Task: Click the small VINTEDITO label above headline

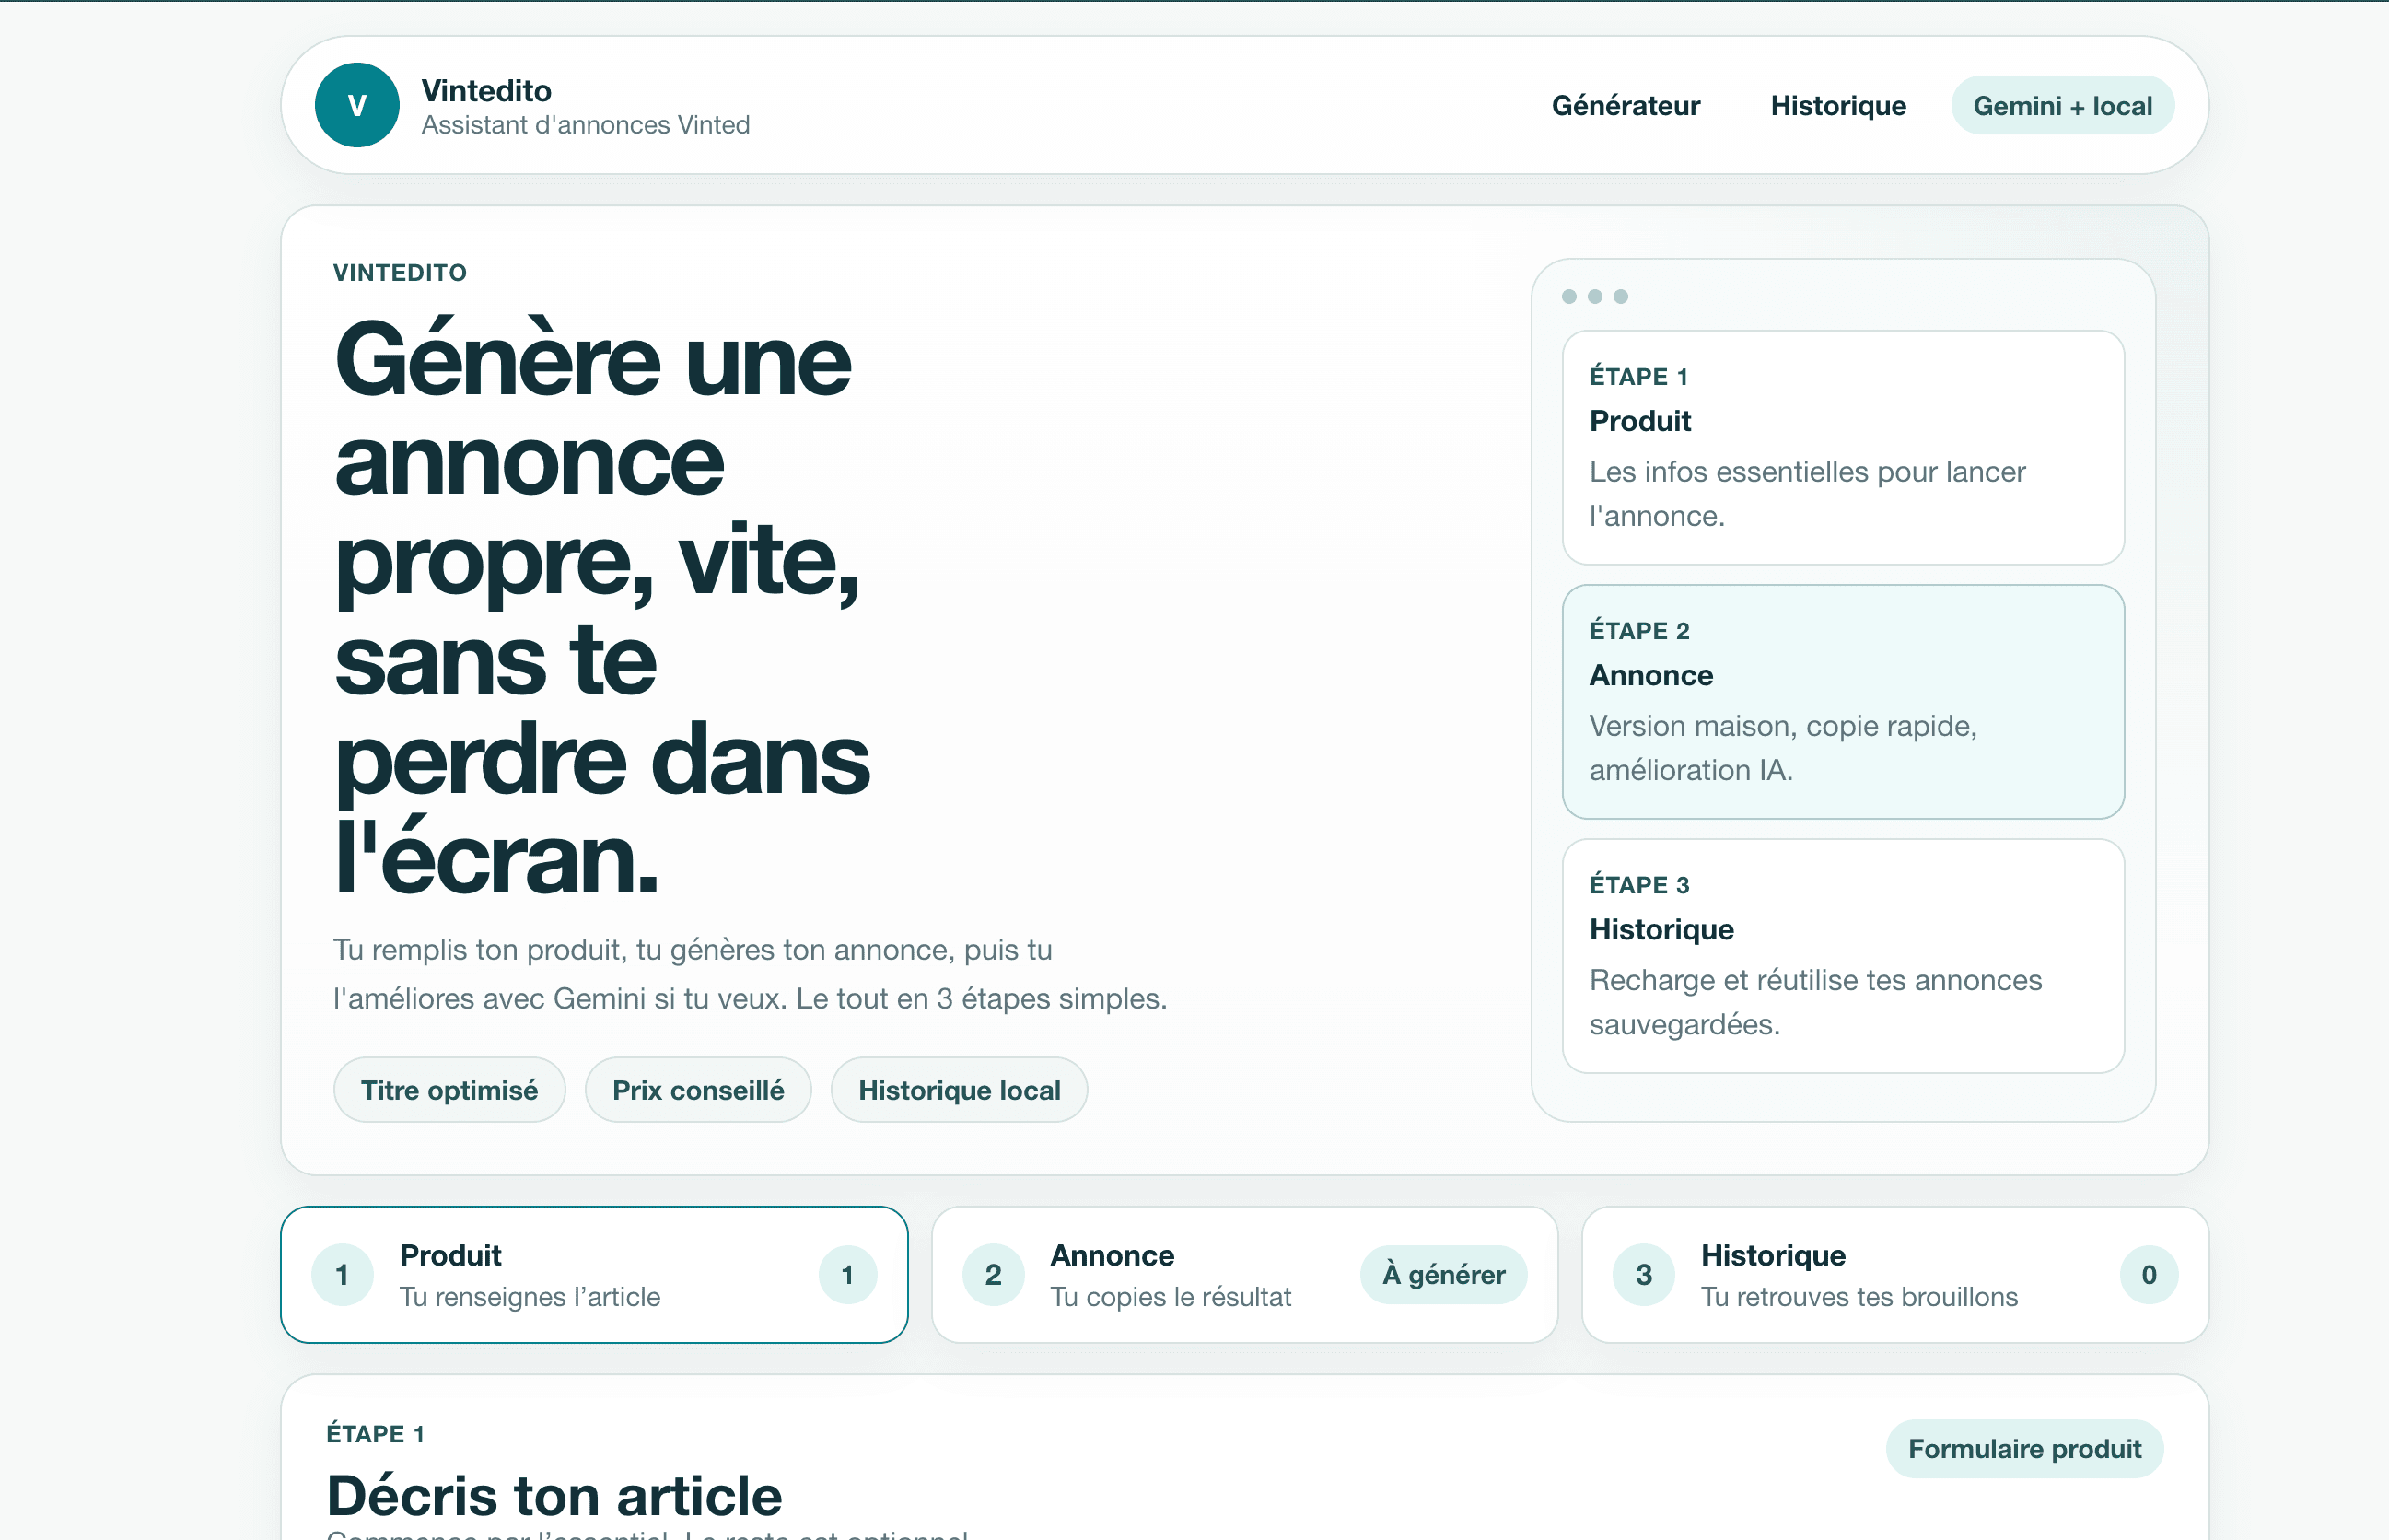Action: (400, 273)
